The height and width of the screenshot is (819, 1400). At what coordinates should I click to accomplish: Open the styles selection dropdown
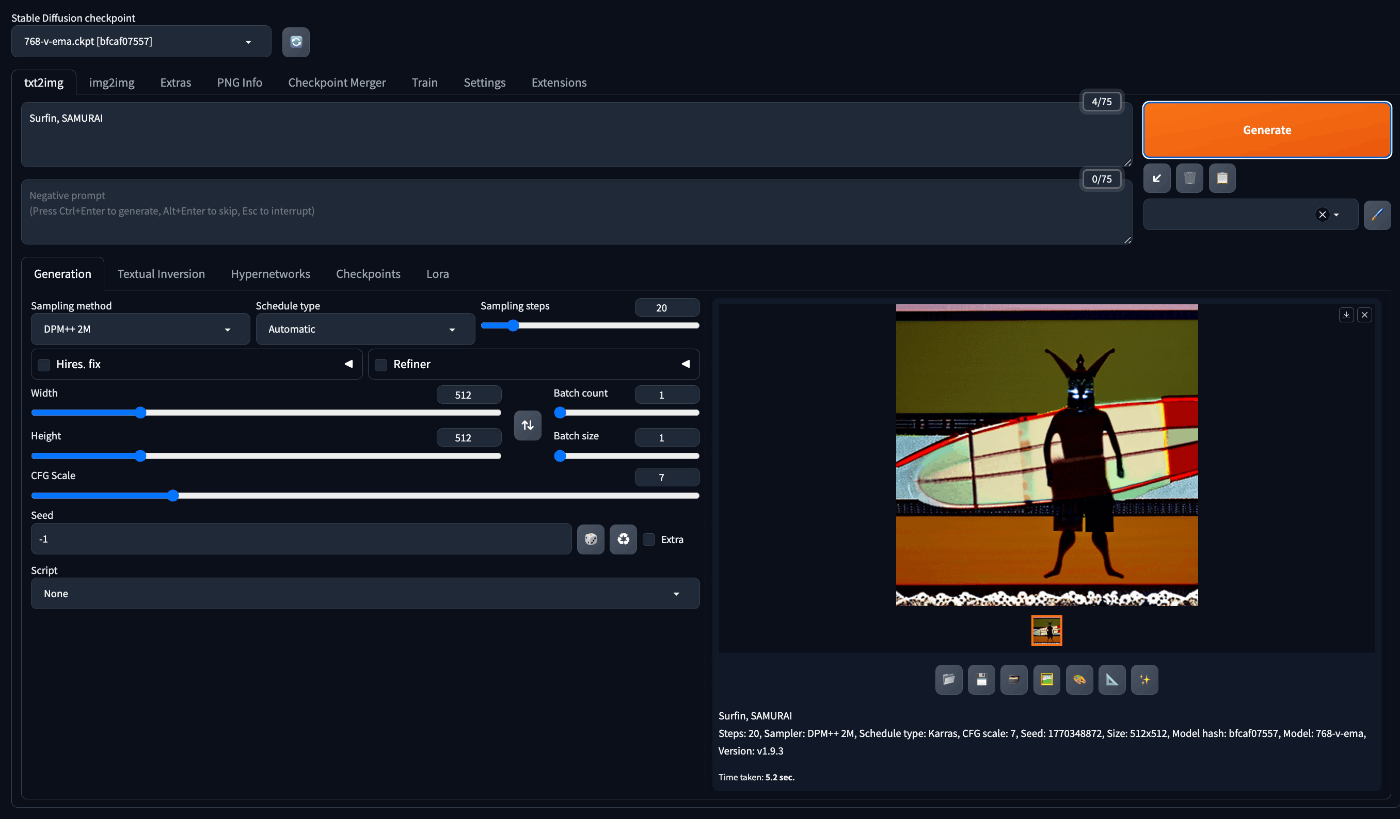pos(1251,214)
